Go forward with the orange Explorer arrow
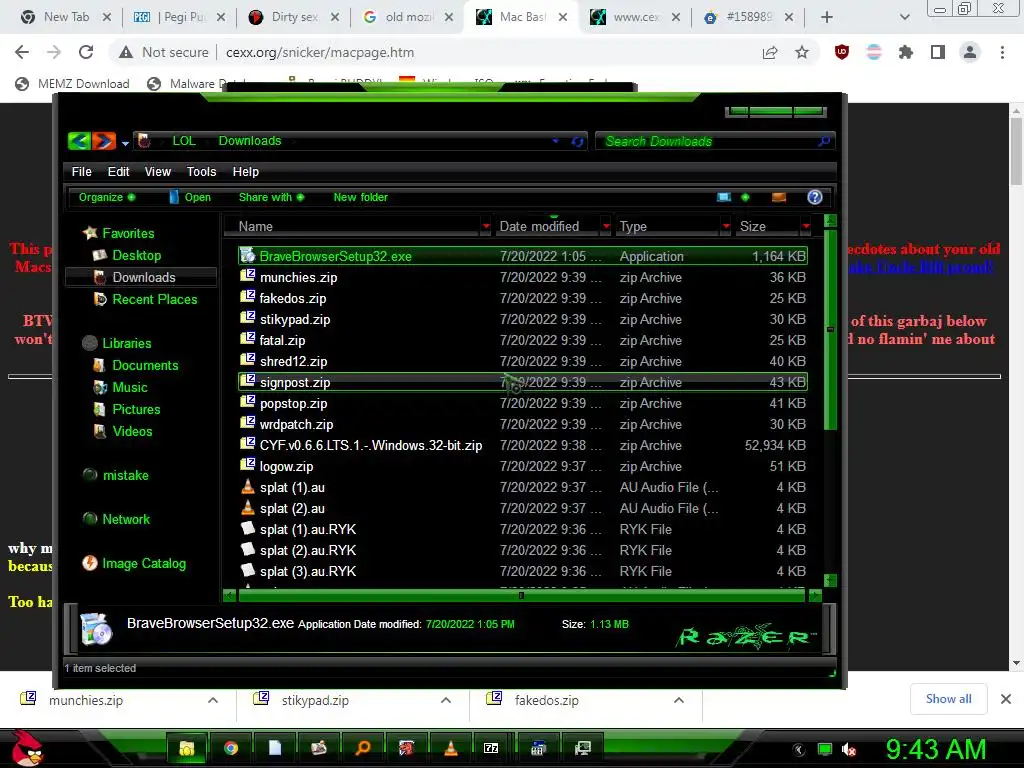This screenshot has height=768, width=1024. [x=103, y=140]
